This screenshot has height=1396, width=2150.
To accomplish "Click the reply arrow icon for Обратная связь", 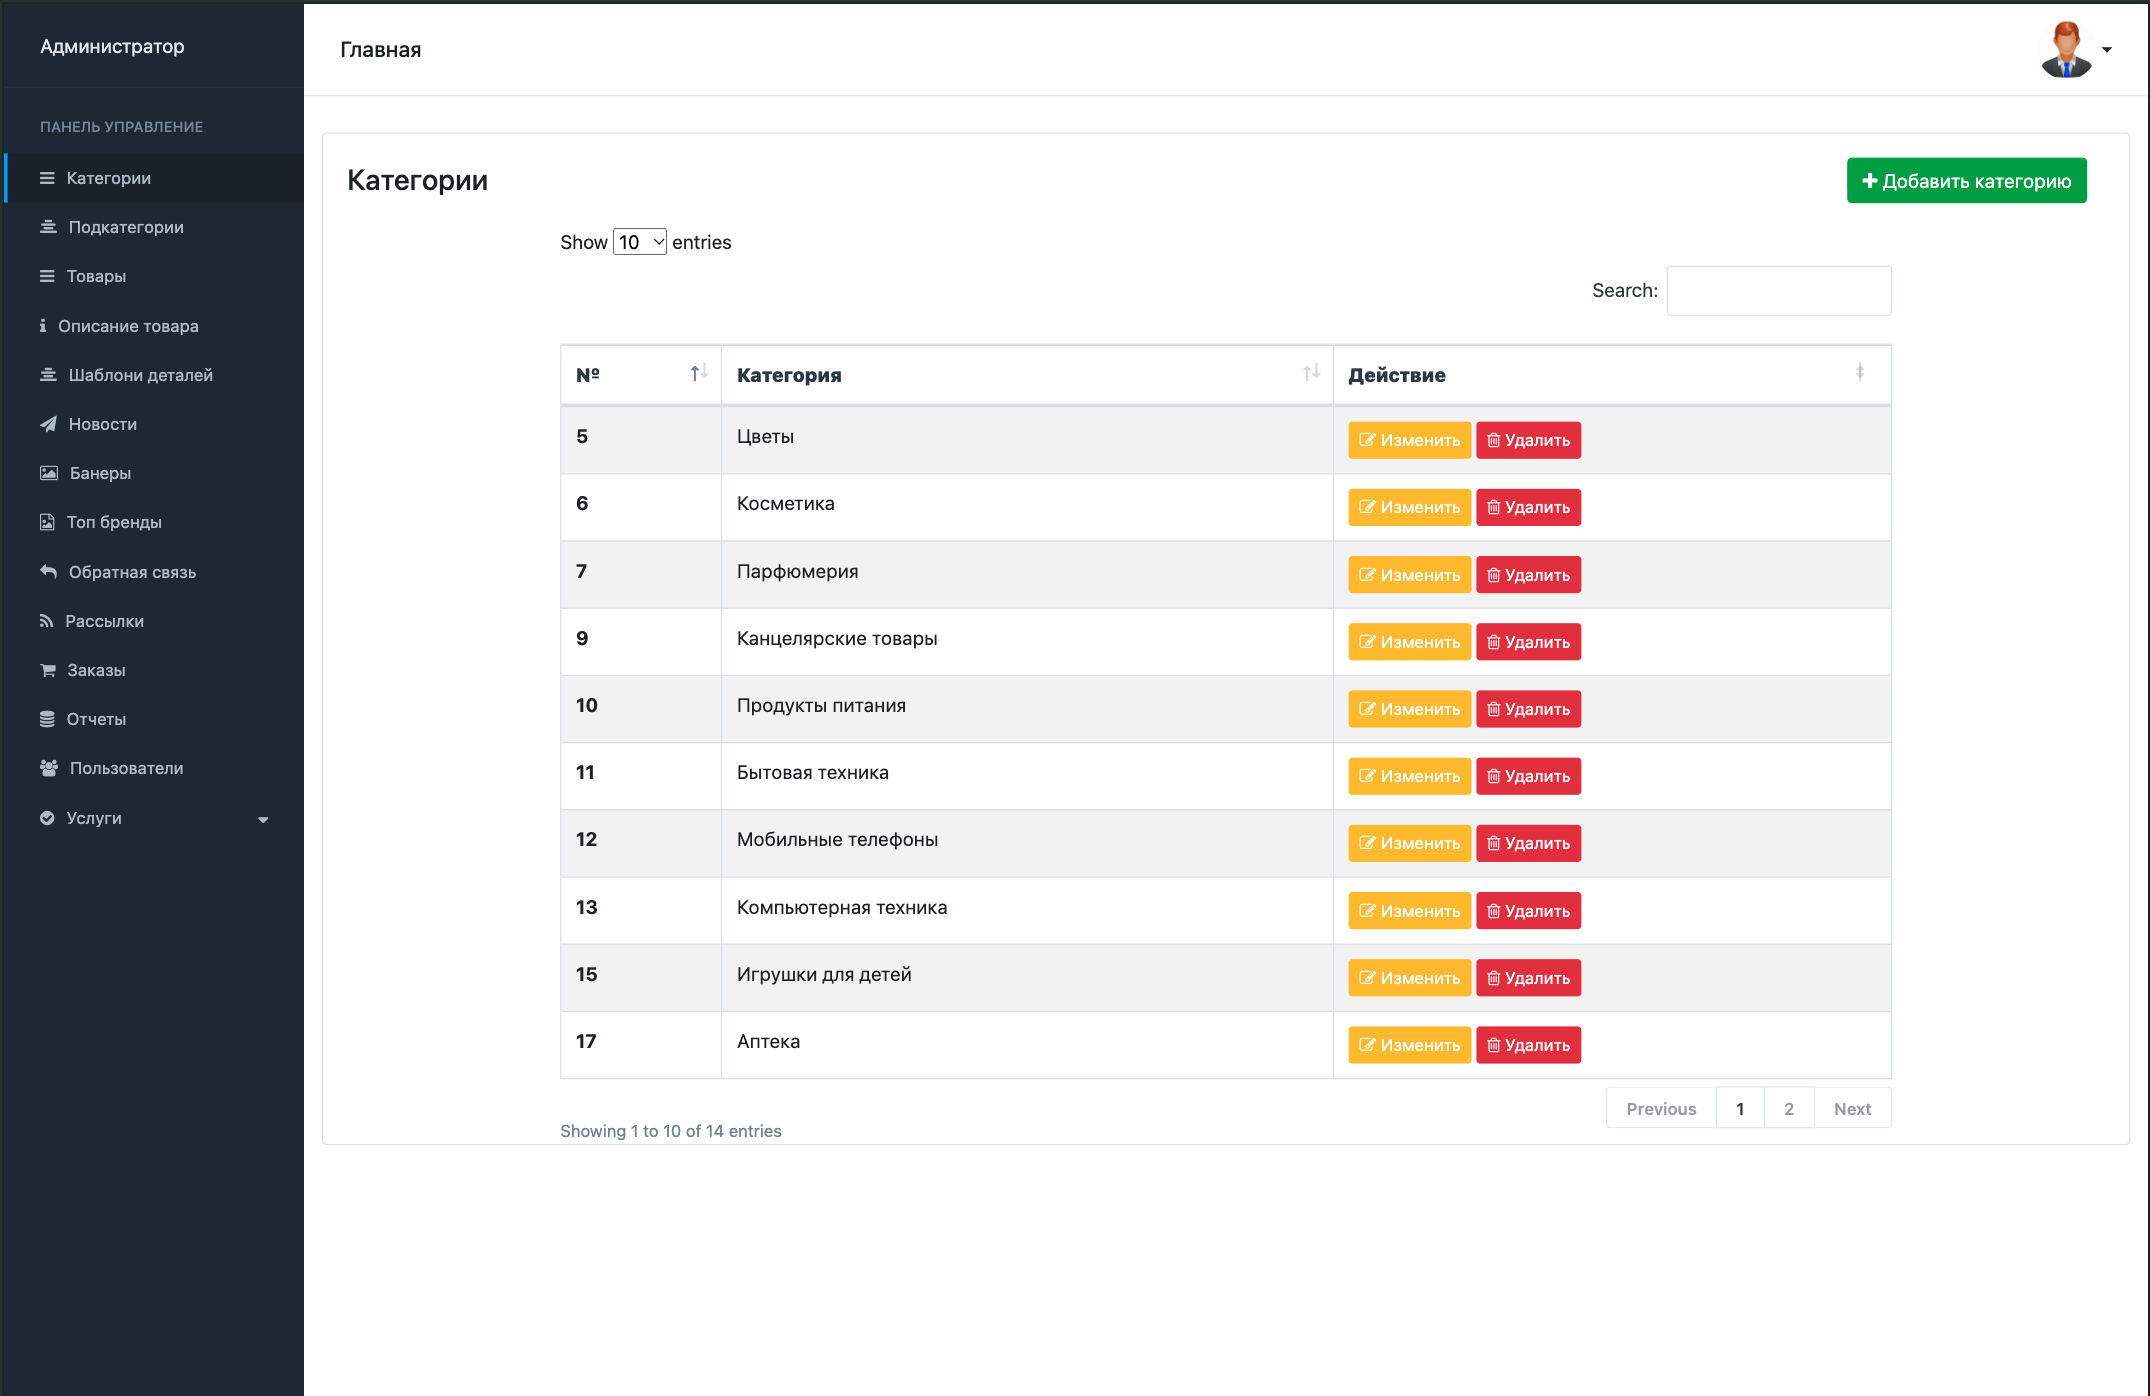I will point(48,572).
